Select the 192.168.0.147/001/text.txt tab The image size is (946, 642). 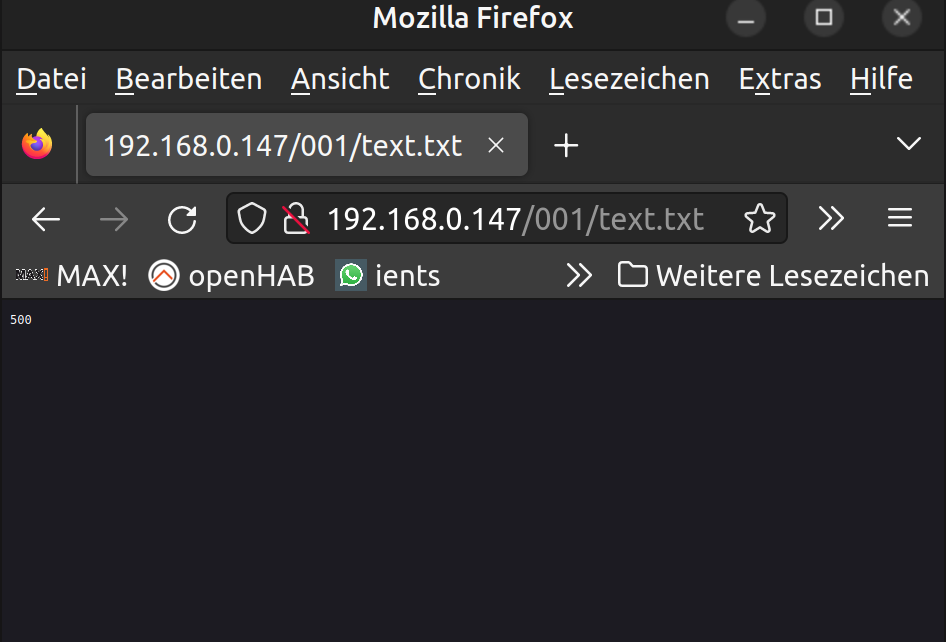click(283, 146)
